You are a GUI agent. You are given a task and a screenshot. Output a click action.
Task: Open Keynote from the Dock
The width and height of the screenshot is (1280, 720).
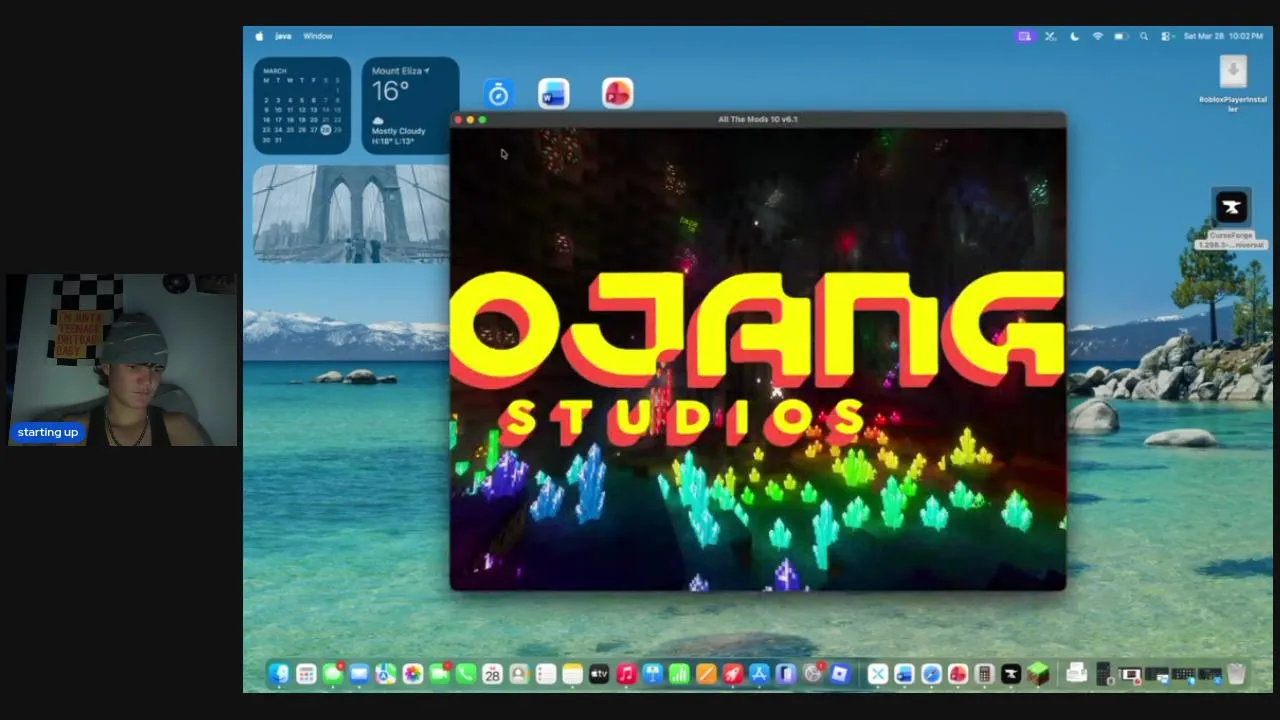click(x=653, y=674)
